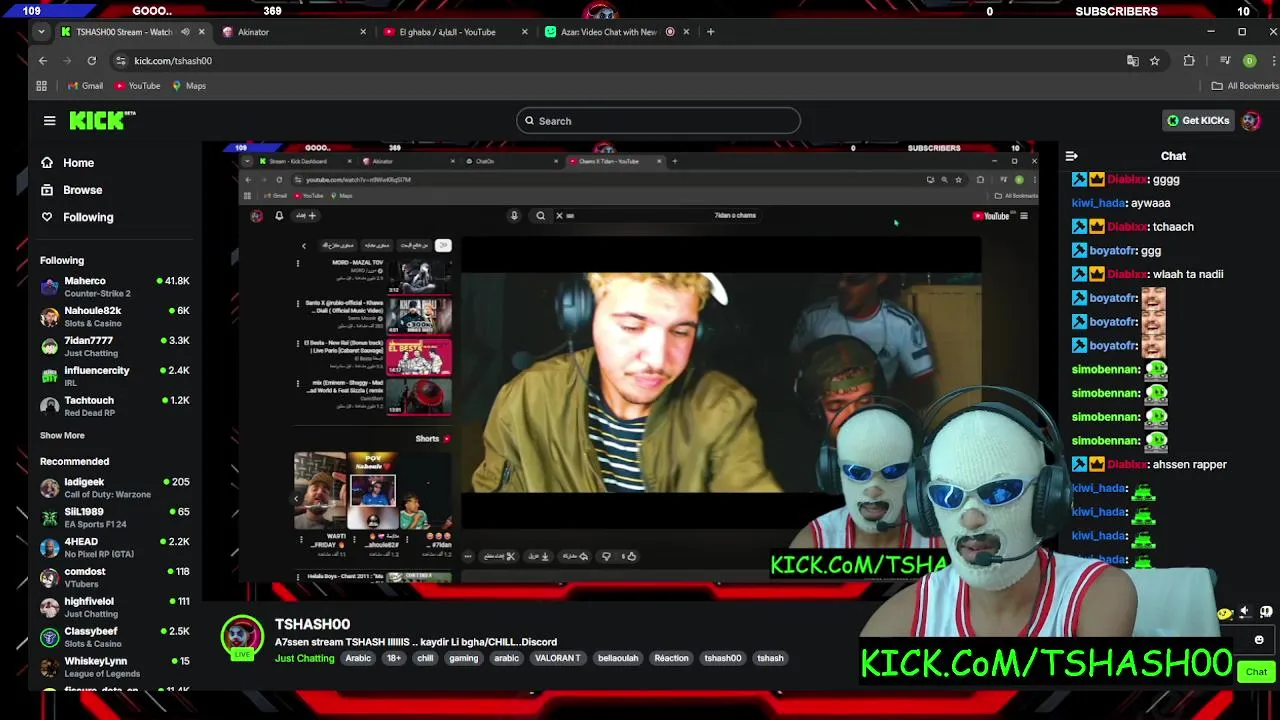This screenshot has height=720, width=1280.
Task: Select the TSHASH00 Stream tab
Action: tap(131, 32)
